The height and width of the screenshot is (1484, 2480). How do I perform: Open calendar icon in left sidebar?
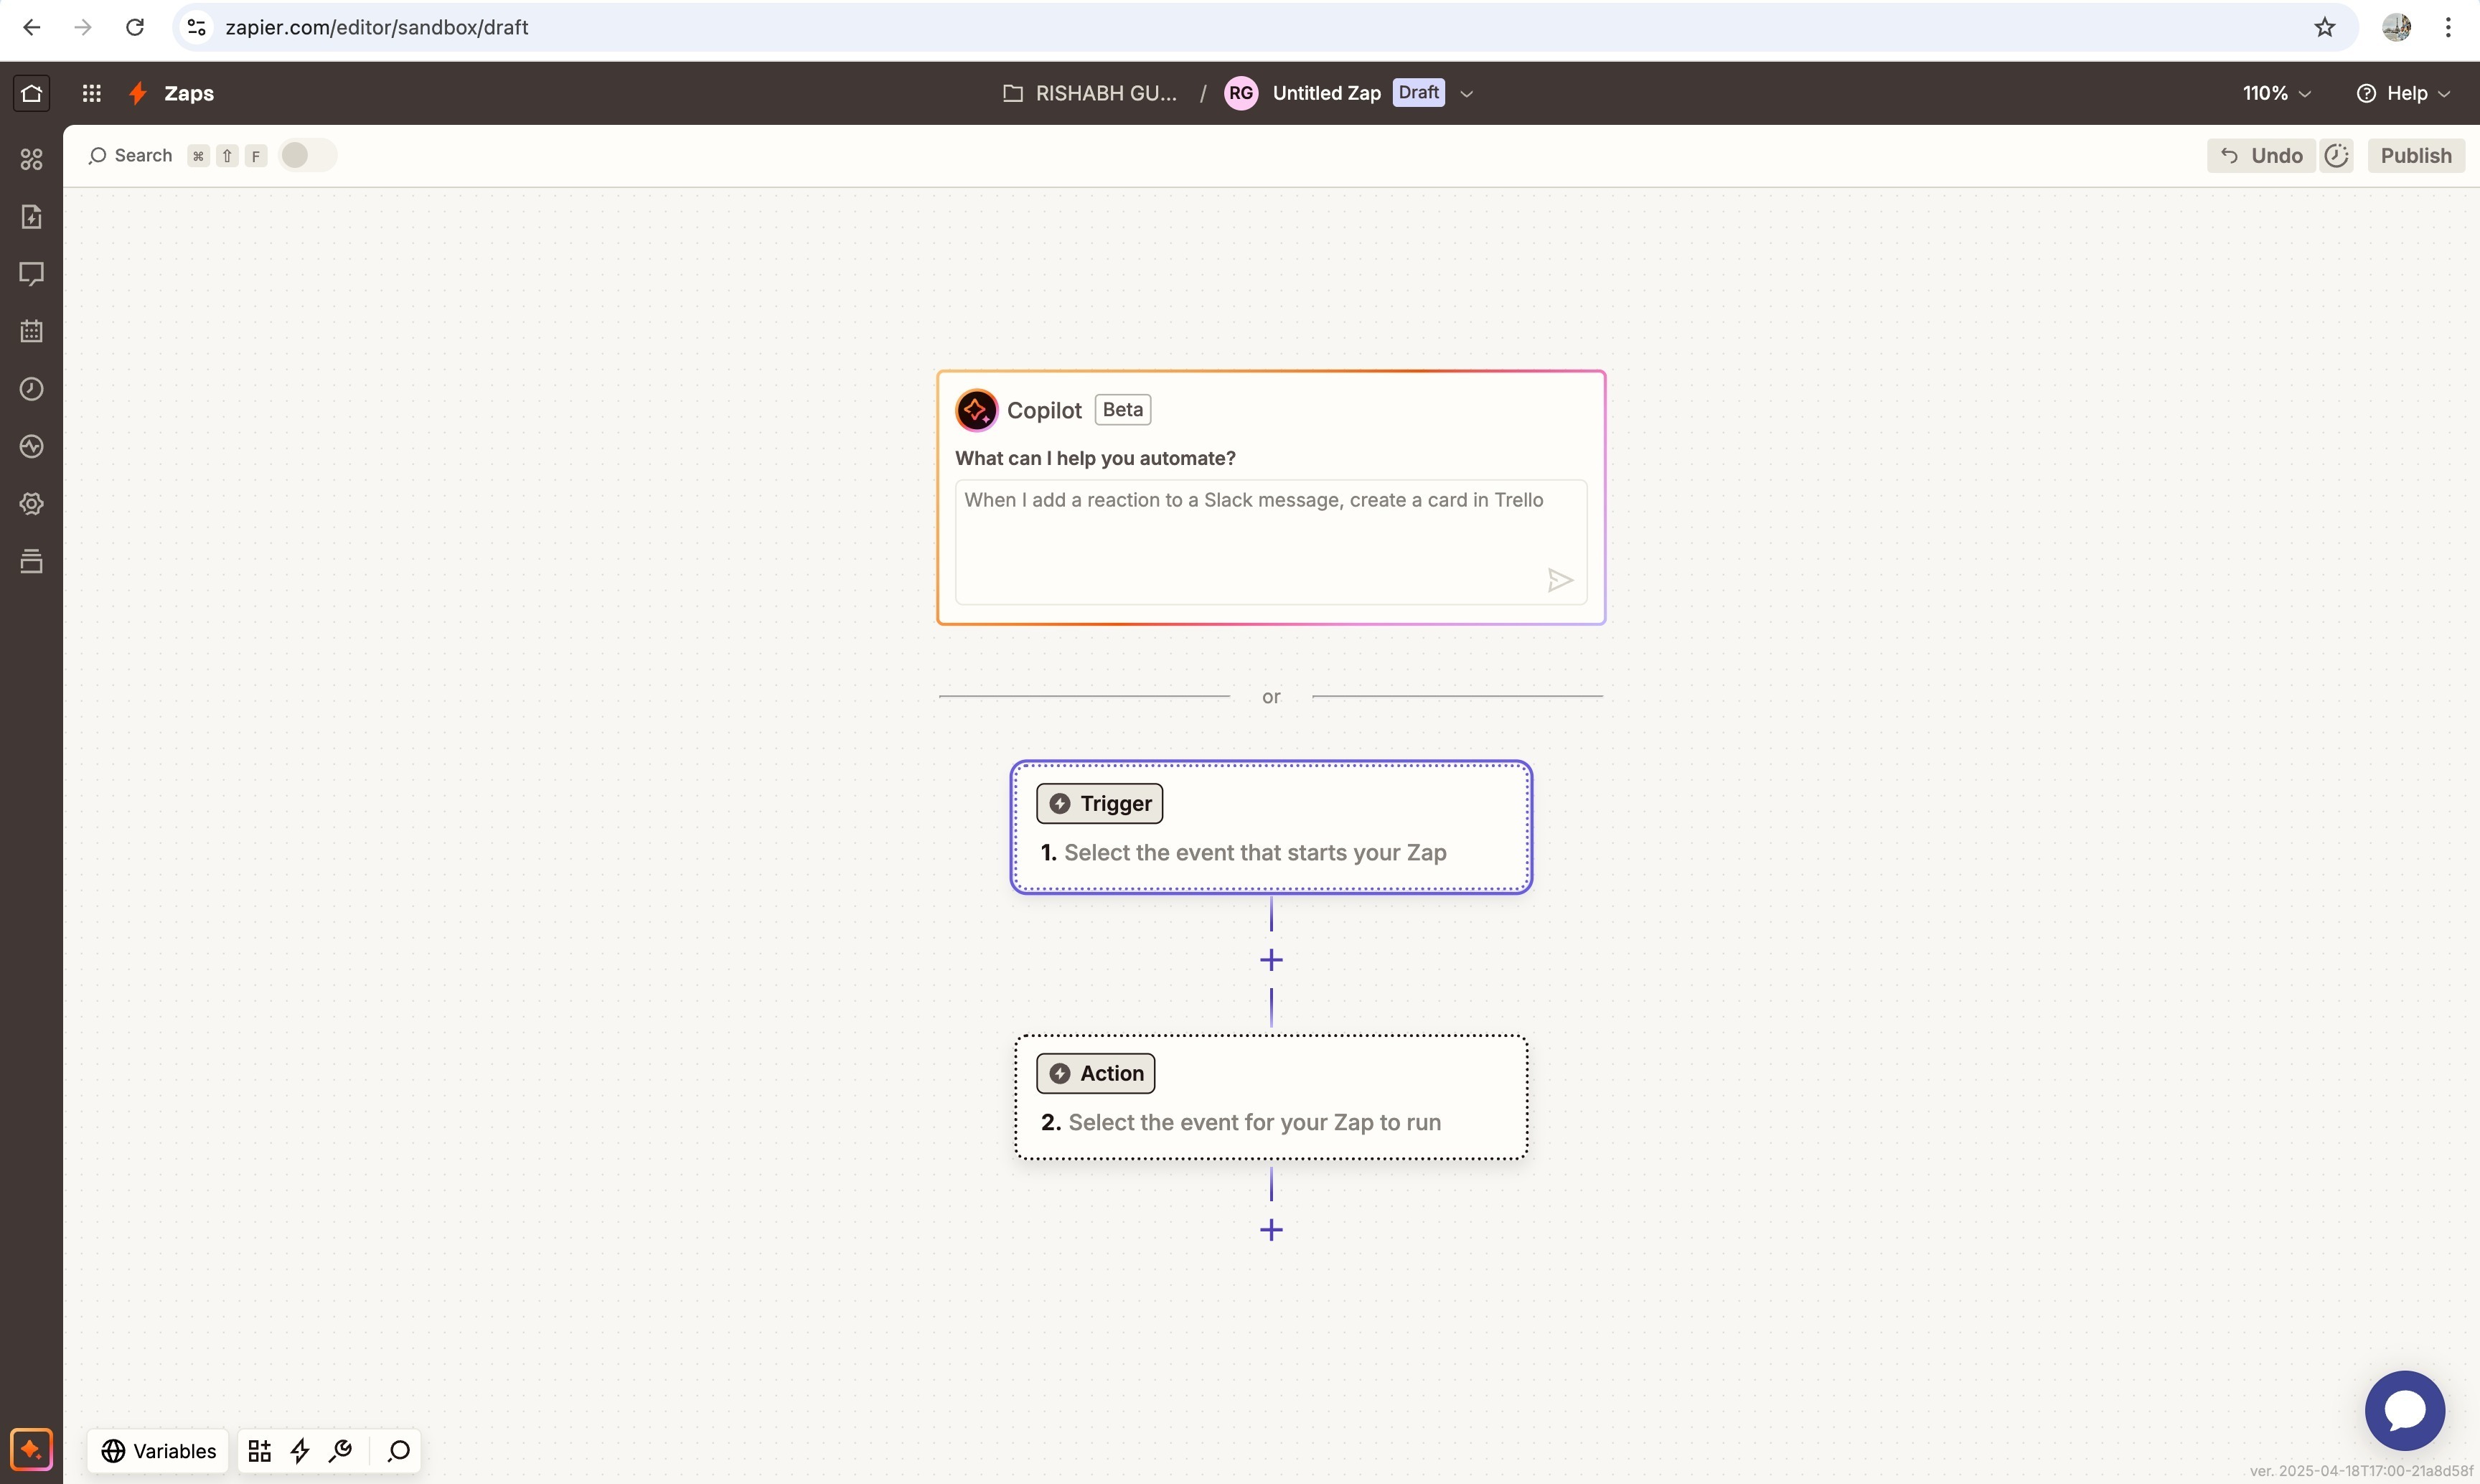(x=31, y=331)
